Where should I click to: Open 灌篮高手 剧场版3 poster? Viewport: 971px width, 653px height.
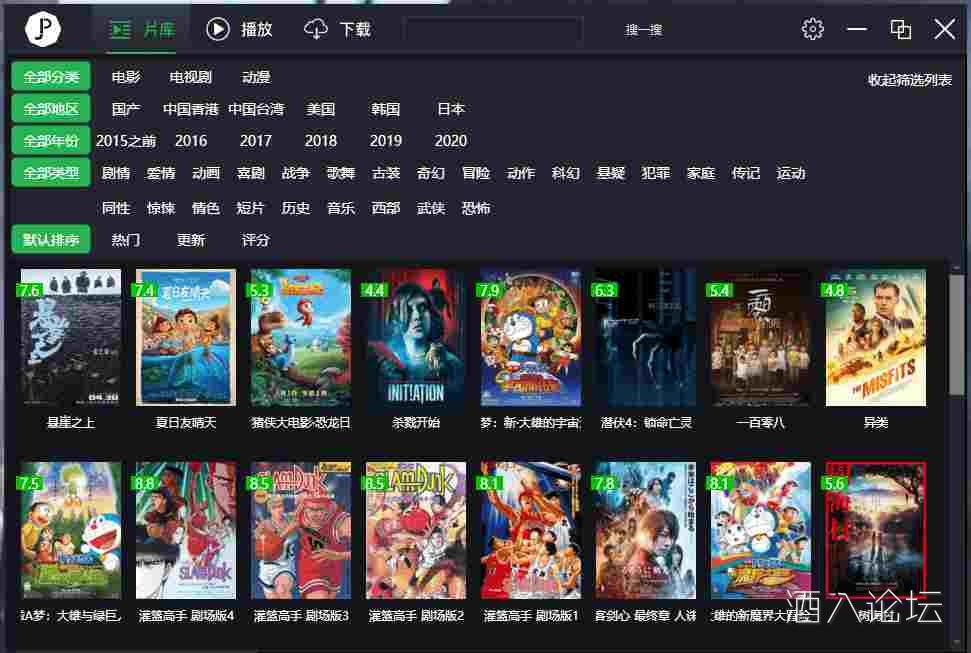pos(301,530)
